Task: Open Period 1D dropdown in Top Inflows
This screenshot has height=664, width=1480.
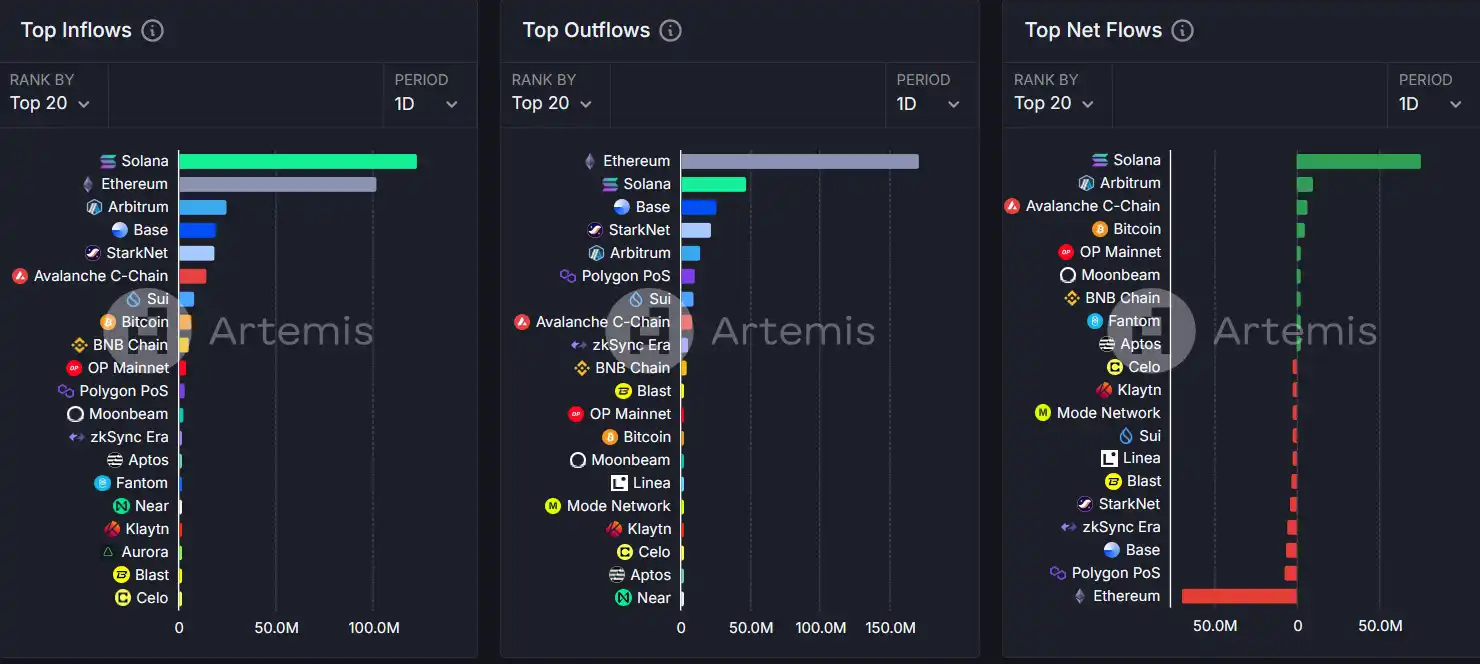Action: point(427,103)
